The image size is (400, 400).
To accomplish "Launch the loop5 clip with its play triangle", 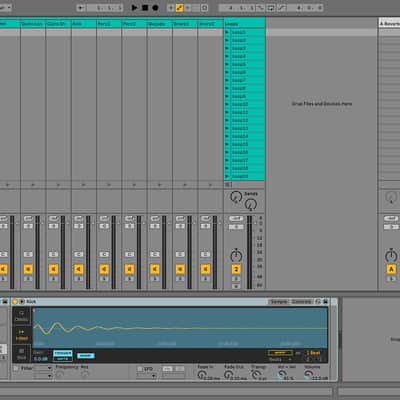I will 227,64.
